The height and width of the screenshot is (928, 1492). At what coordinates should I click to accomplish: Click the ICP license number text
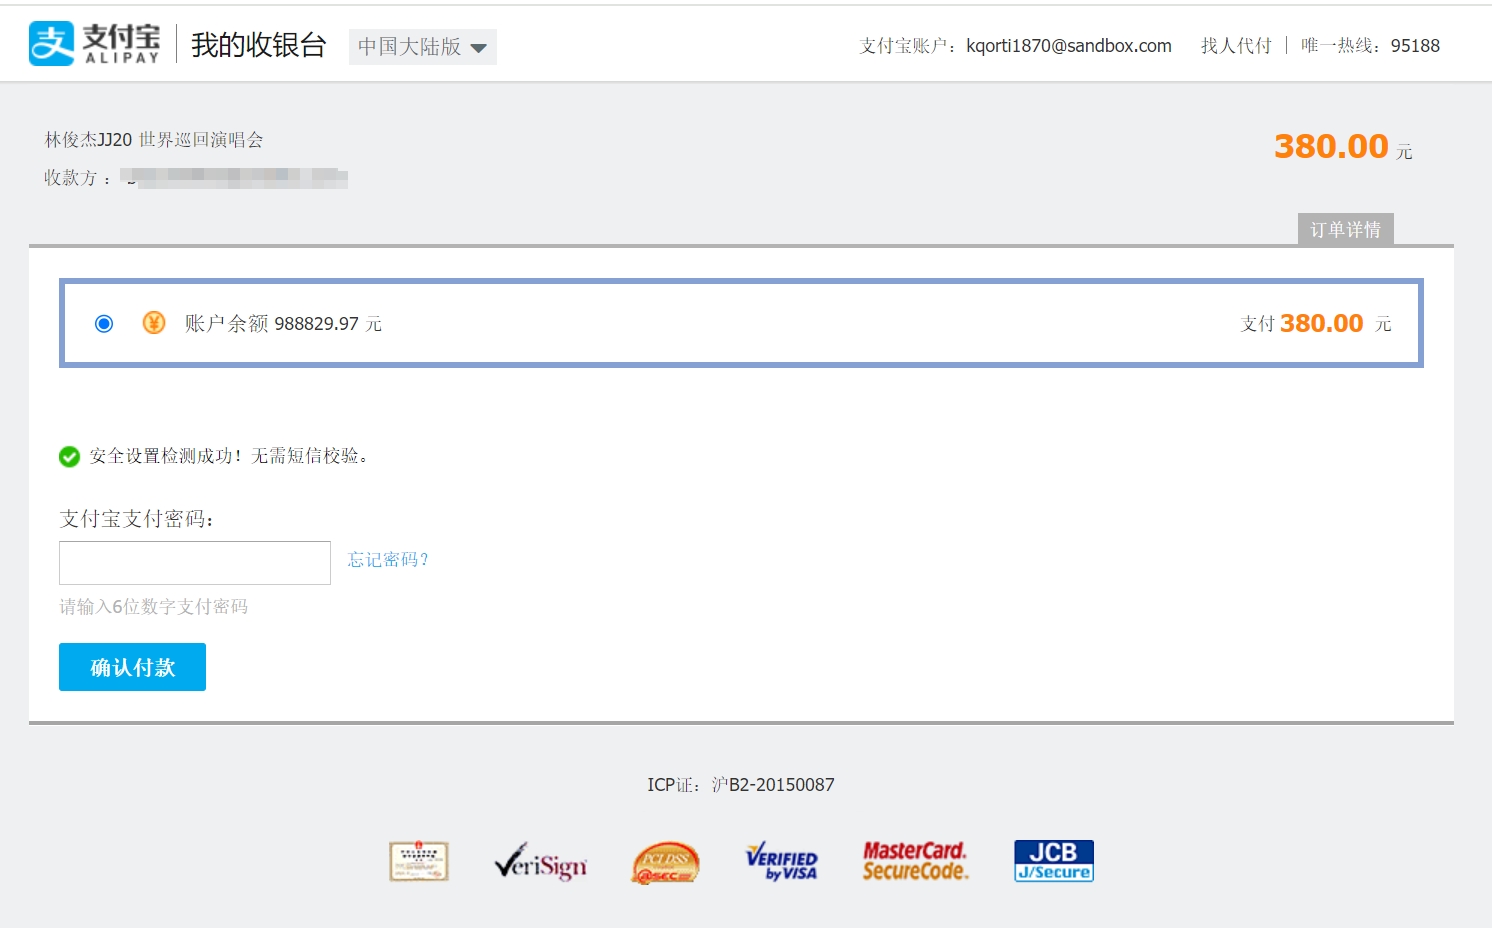pos(741,785)
